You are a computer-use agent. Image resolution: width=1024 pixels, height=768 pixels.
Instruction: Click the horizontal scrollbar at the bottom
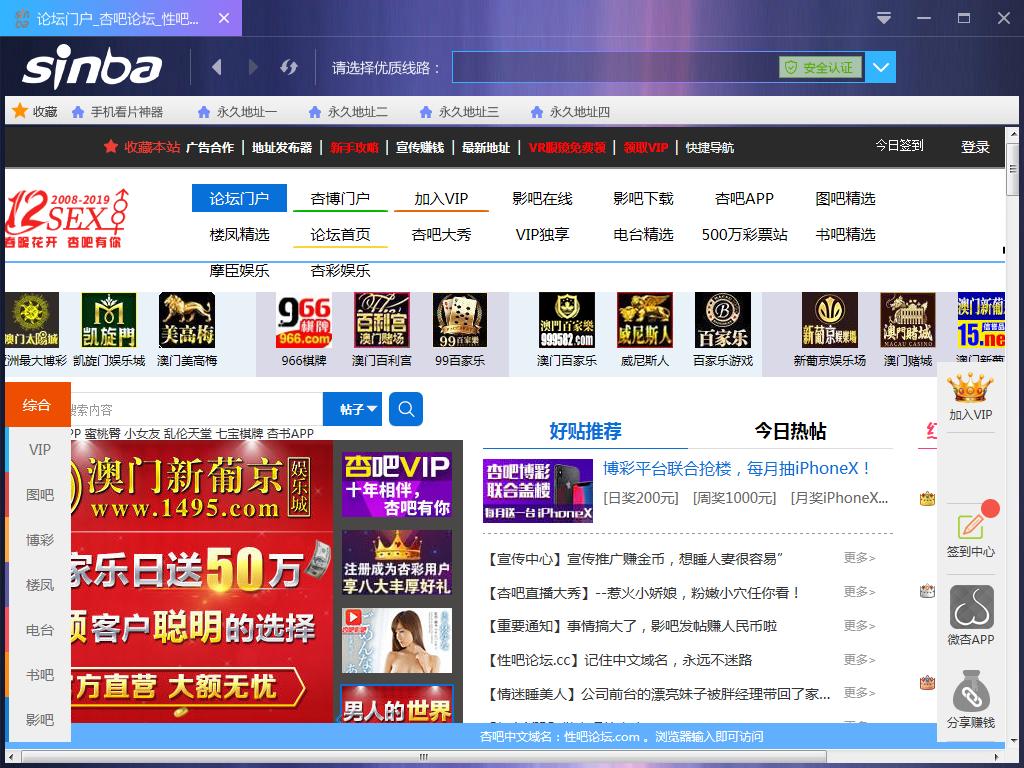424,758
